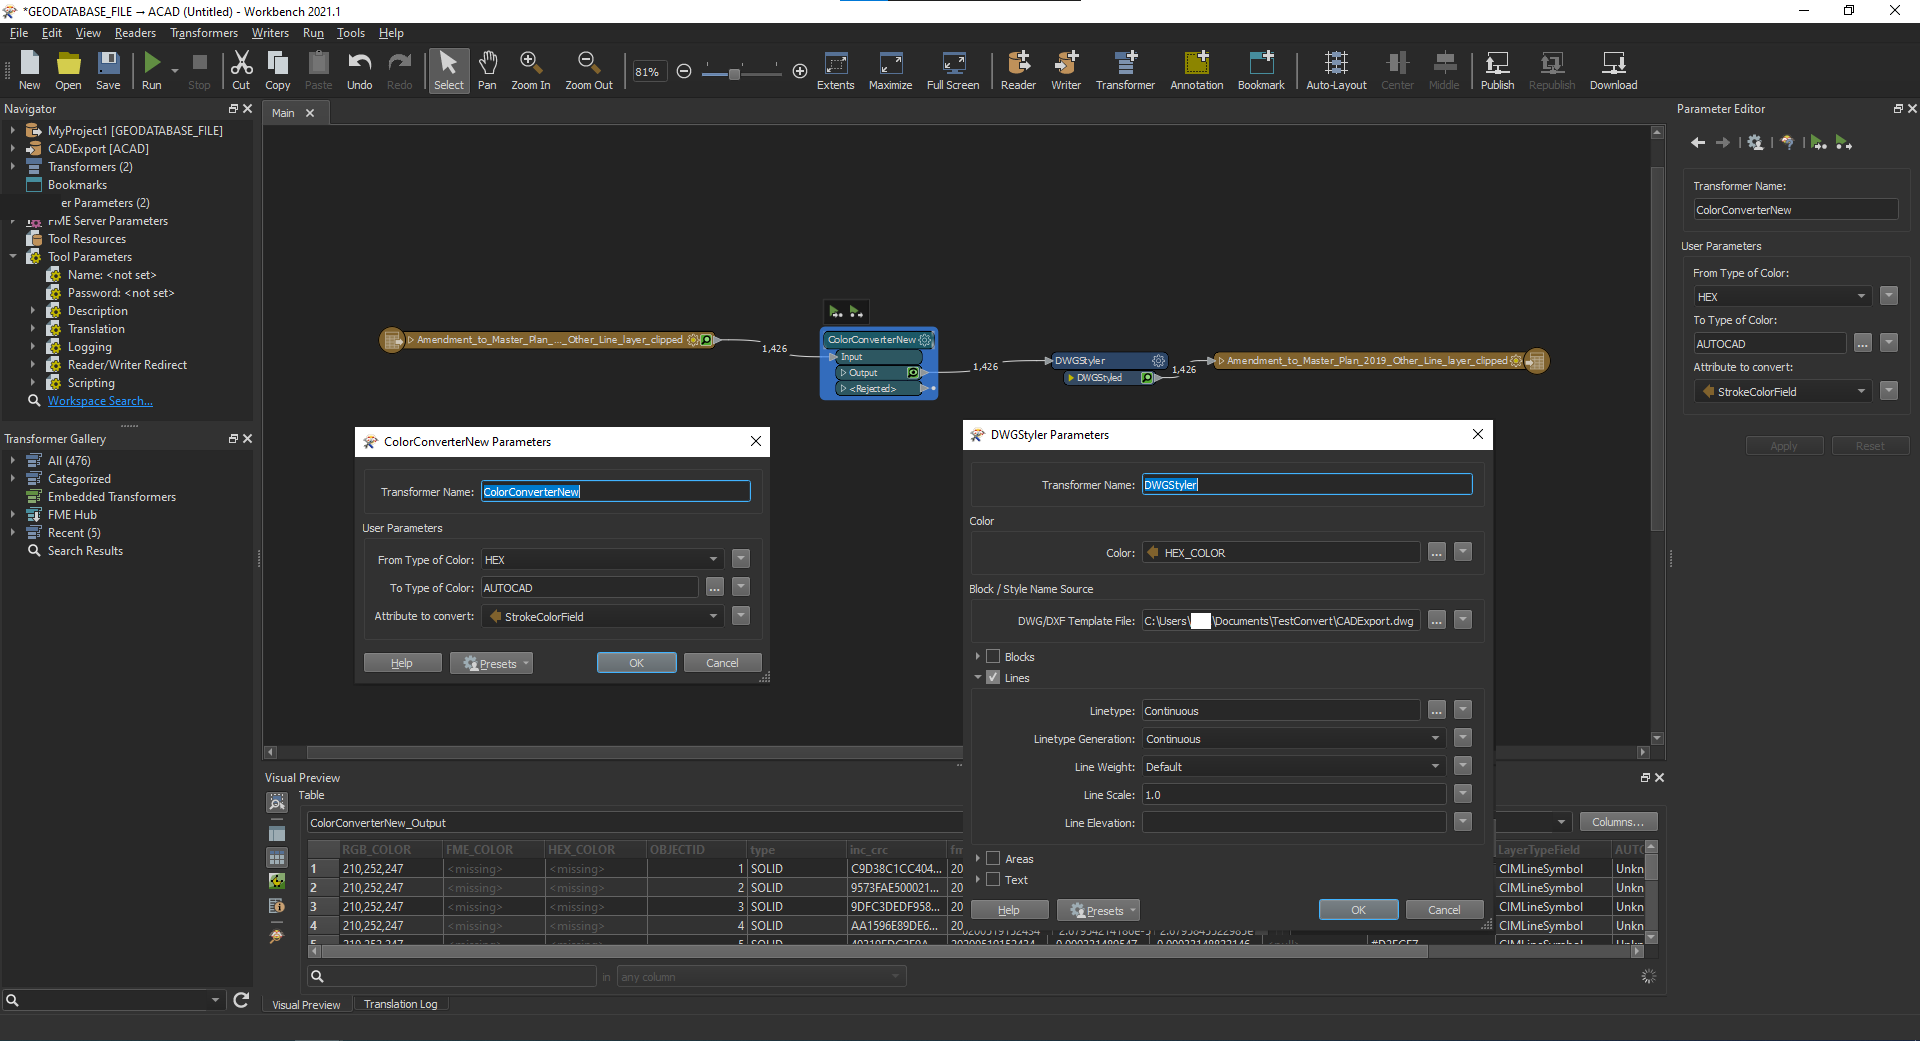Click the Visual Preview search field
This screenshot has height=1041, width=1920.
[452, 976]
